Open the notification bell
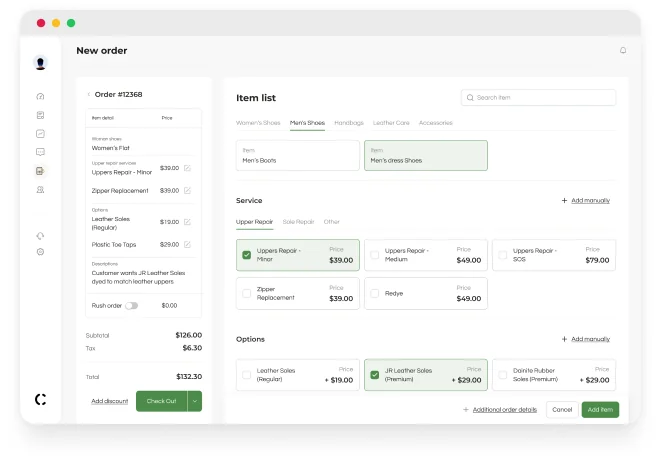This screenshot has height=464, width=661. point(623,51)
